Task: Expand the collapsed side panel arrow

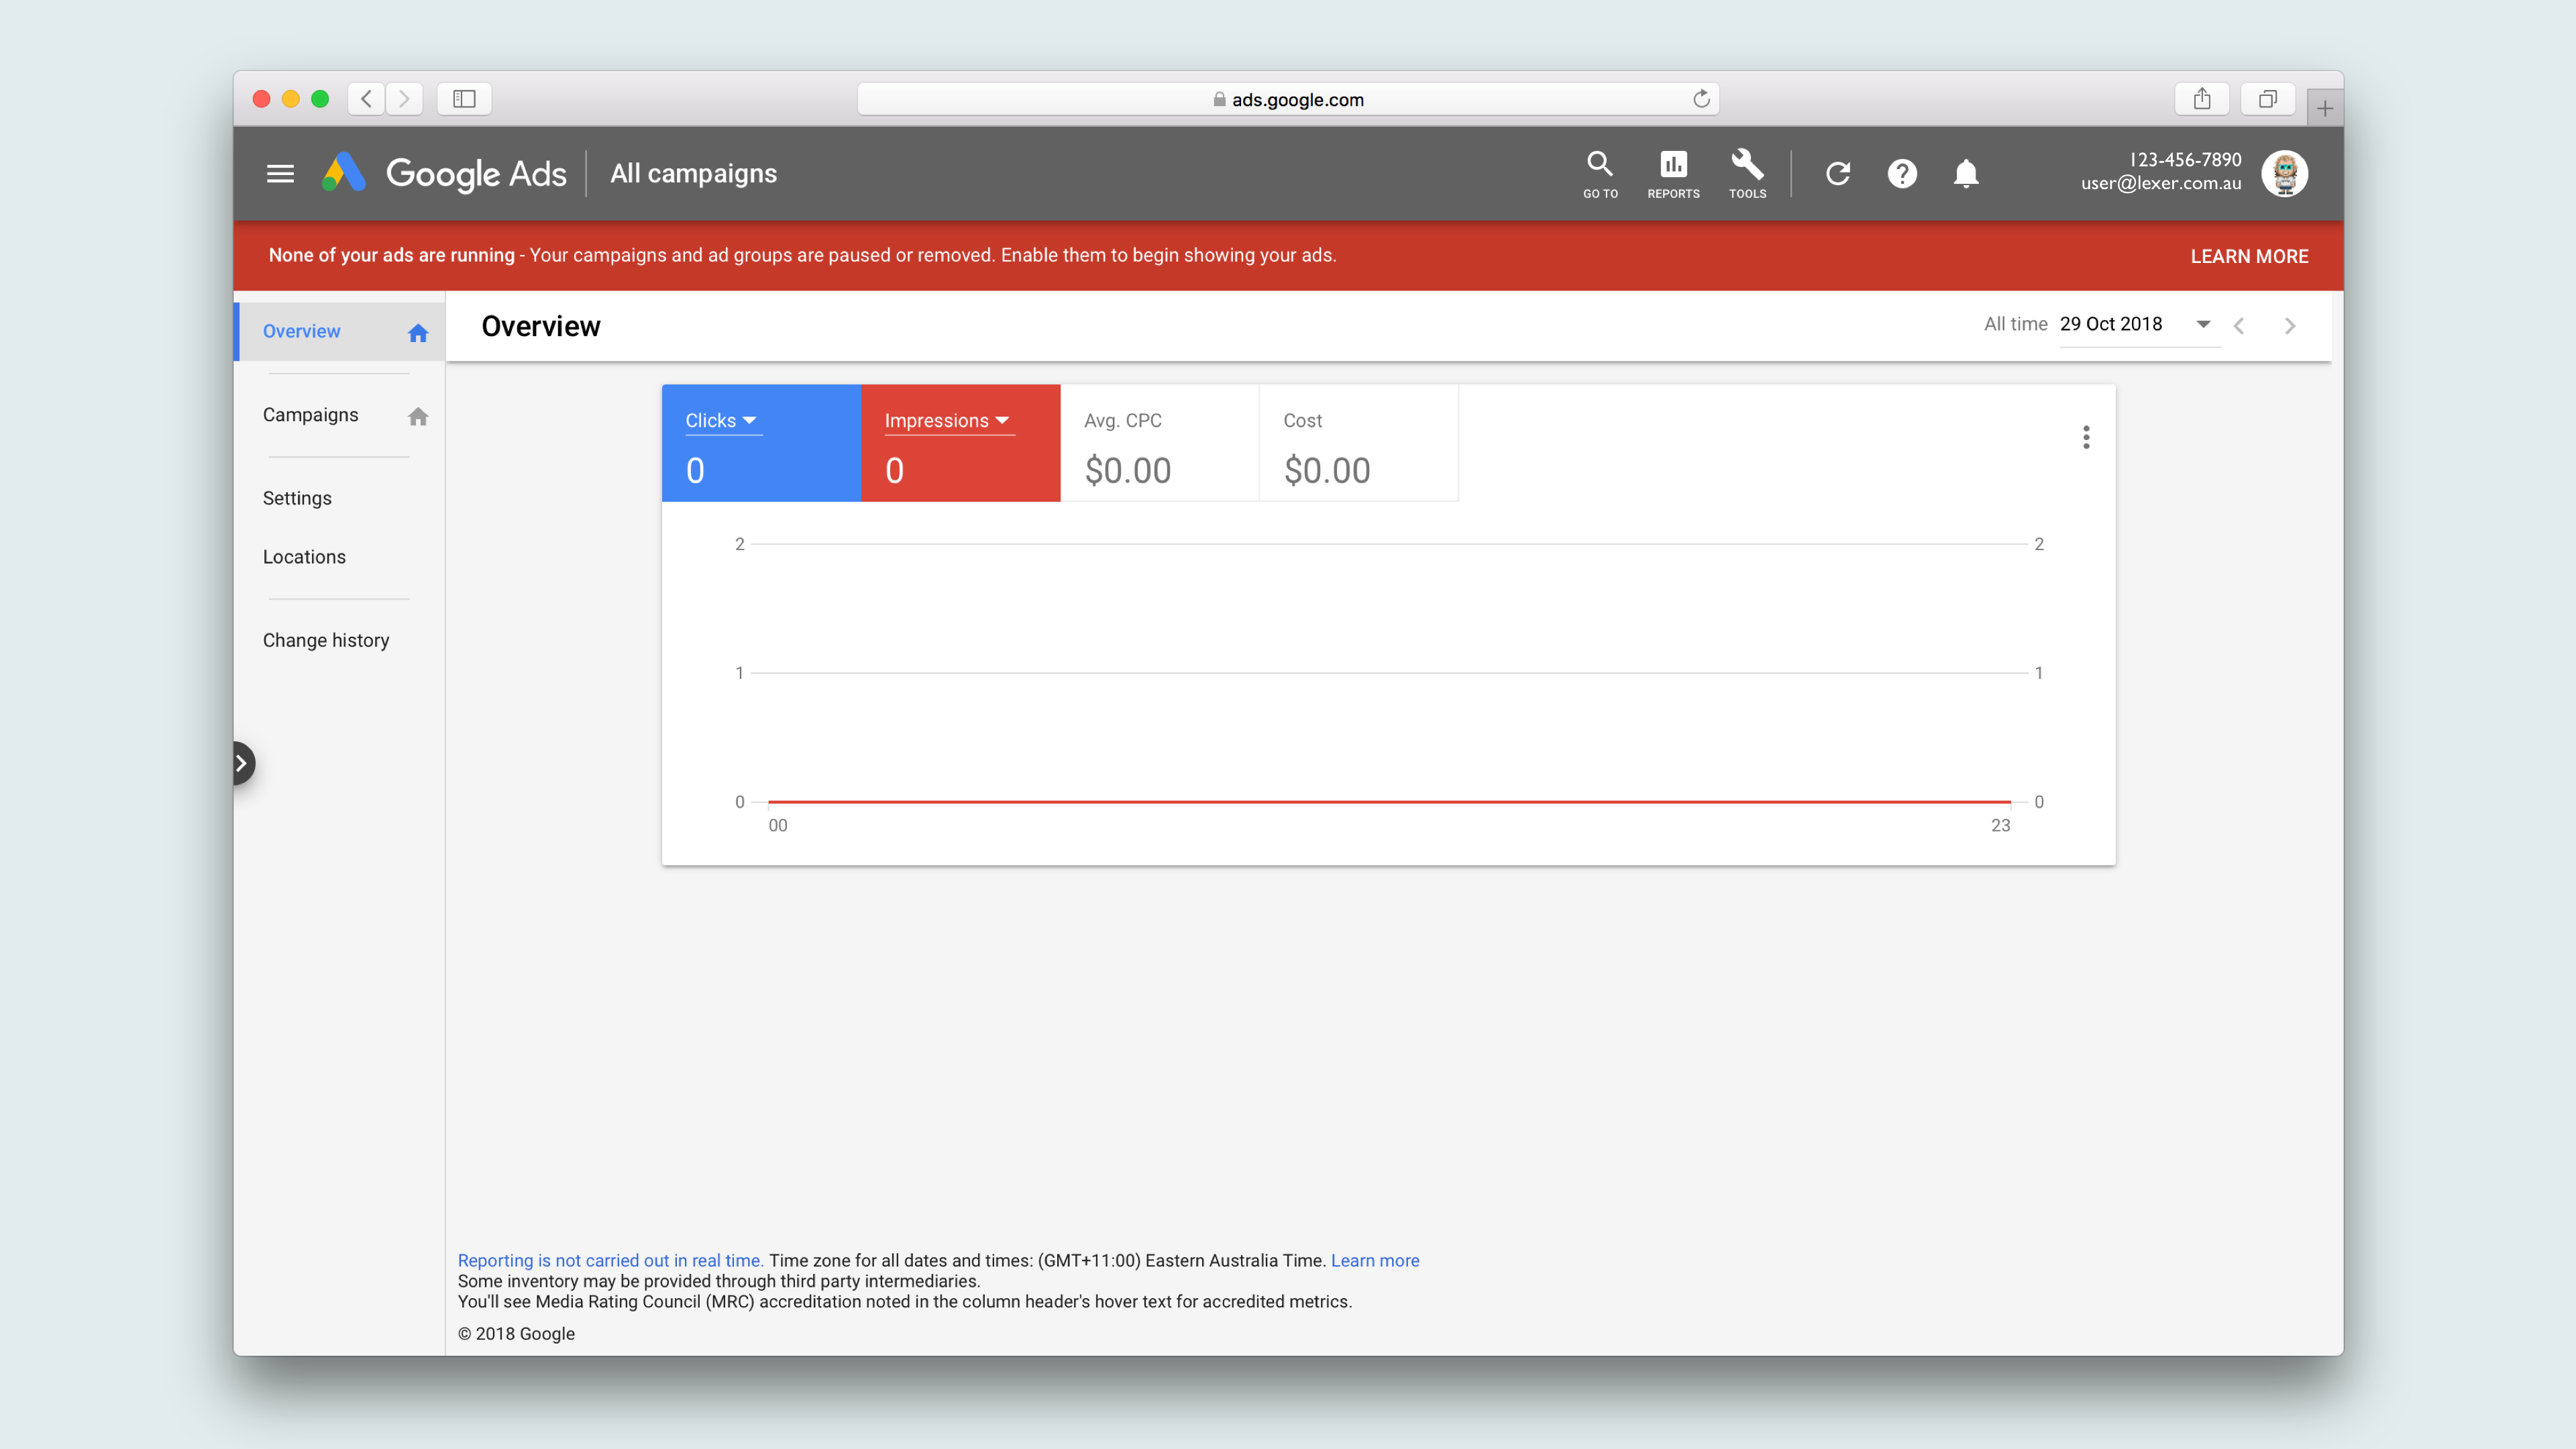Action: click(x=241, y=764)
